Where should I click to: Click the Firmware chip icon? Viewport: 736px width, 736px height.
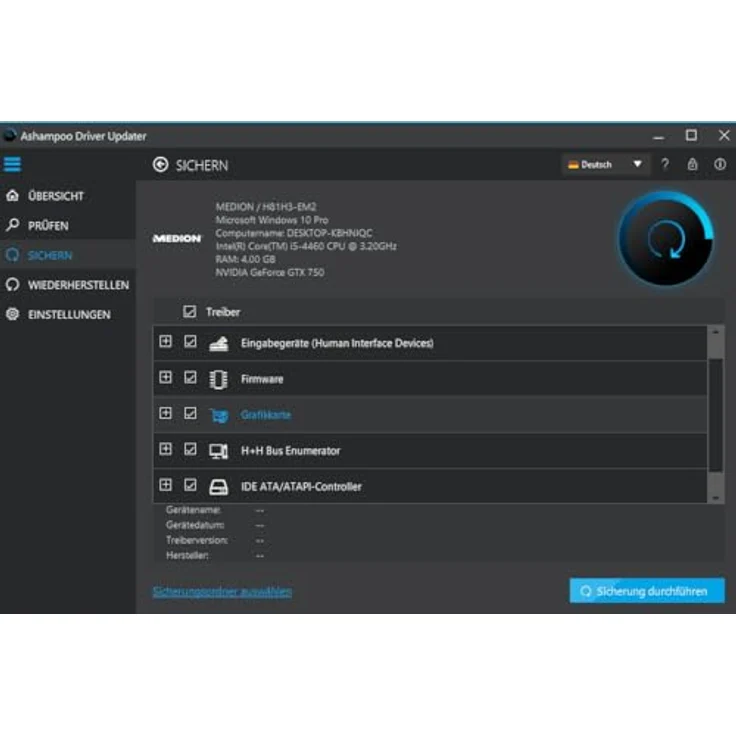coord(218,379)
